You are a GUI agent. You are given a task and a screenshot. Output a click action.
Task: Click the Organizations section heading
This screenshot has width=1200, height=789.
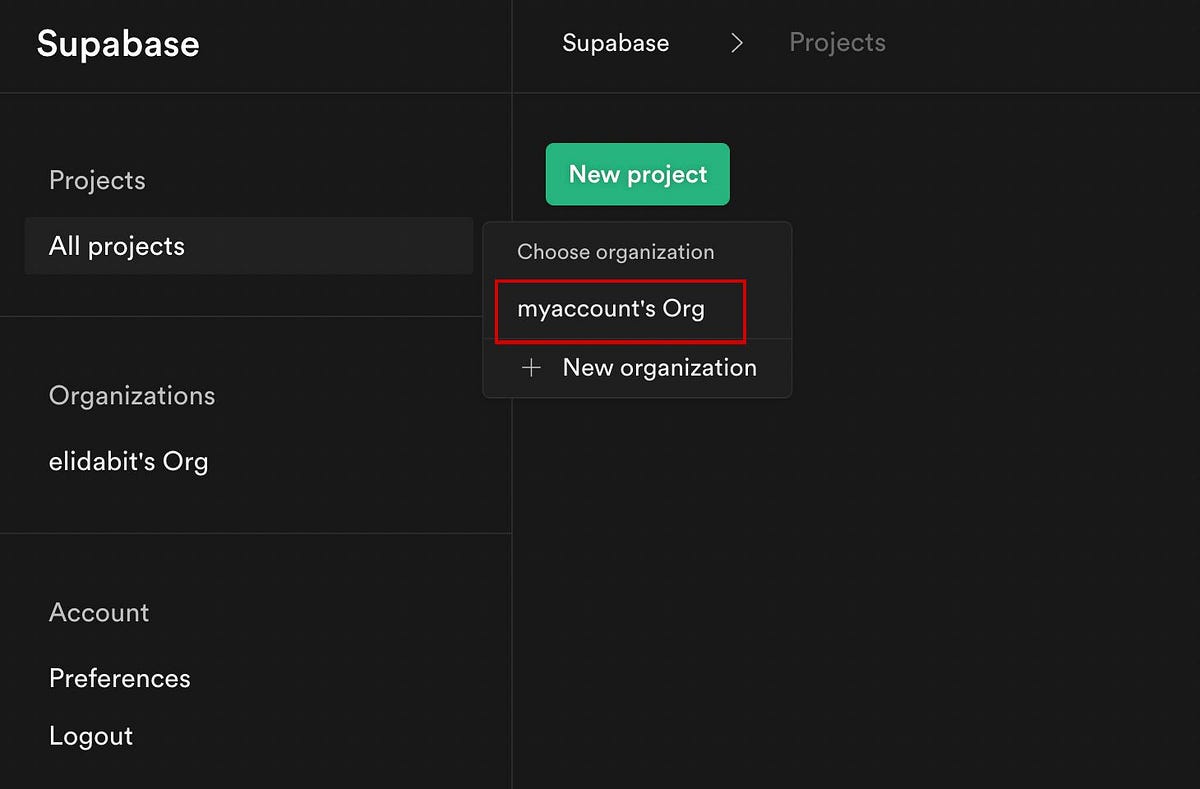[x=132, y=396]
